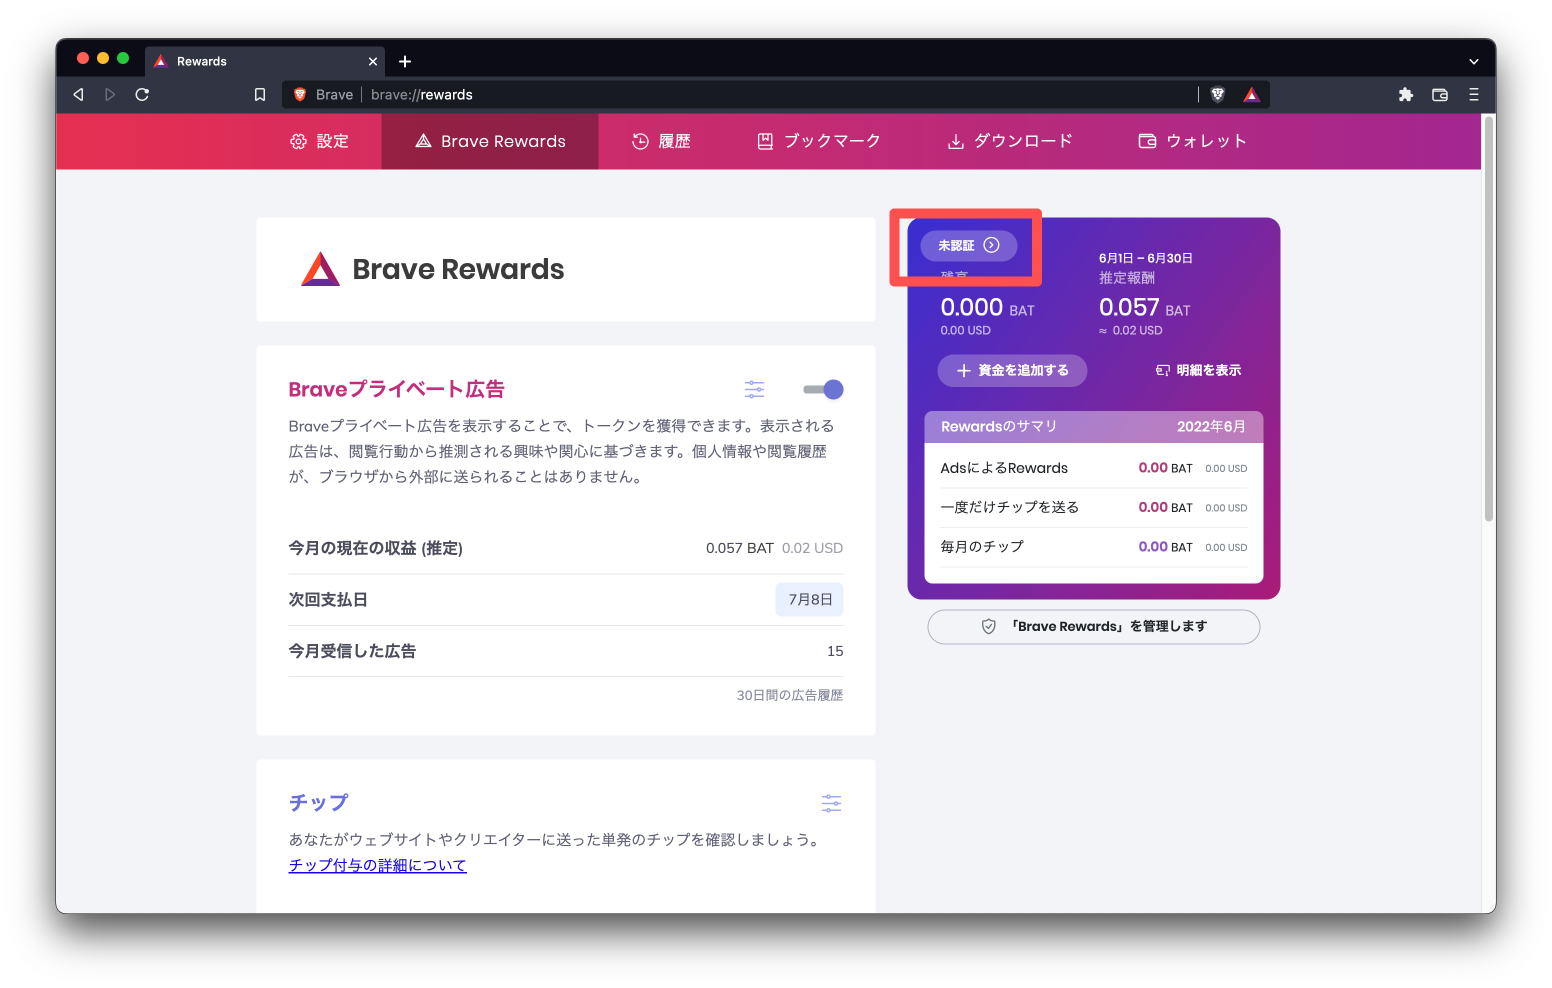Click the forward navigation arrow
This screenshot has width=1552, height=988.
click(110, 94)
